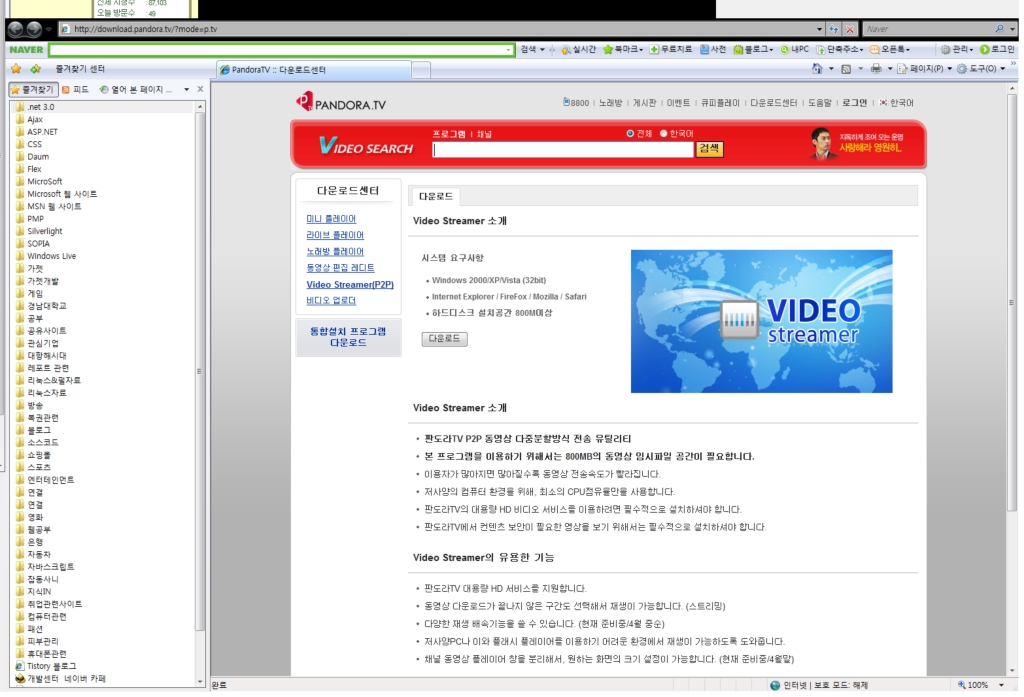Open the 자바스크립트 favorites folder
The image size is (1024, 697).
(x=50, y=566)
